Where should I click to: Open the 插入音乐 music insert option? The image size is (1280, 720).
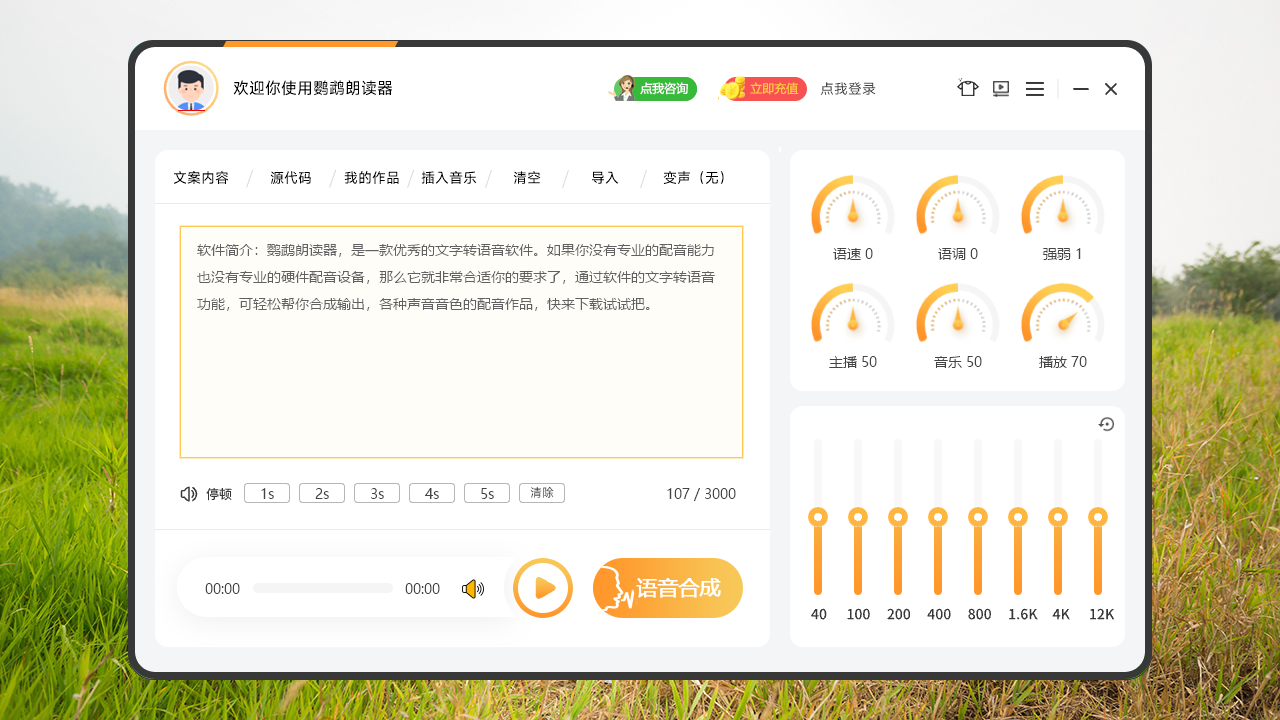(449, 178)
